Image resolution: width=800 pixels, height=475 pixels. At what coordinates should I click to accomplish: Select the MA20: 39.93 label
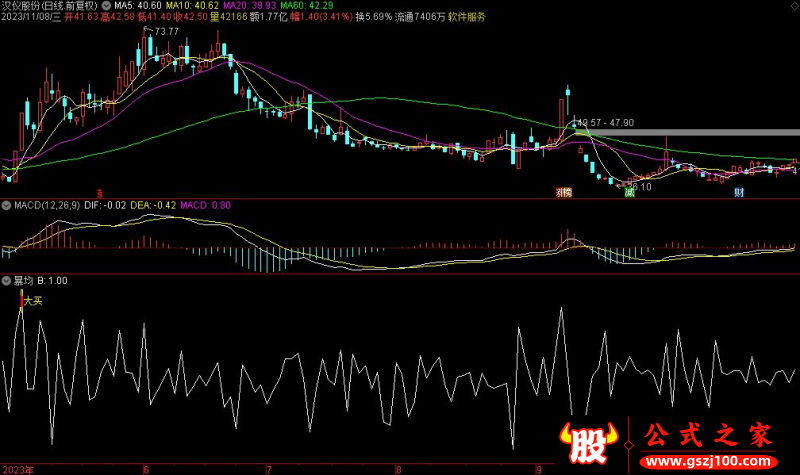[x=249, y=6]
